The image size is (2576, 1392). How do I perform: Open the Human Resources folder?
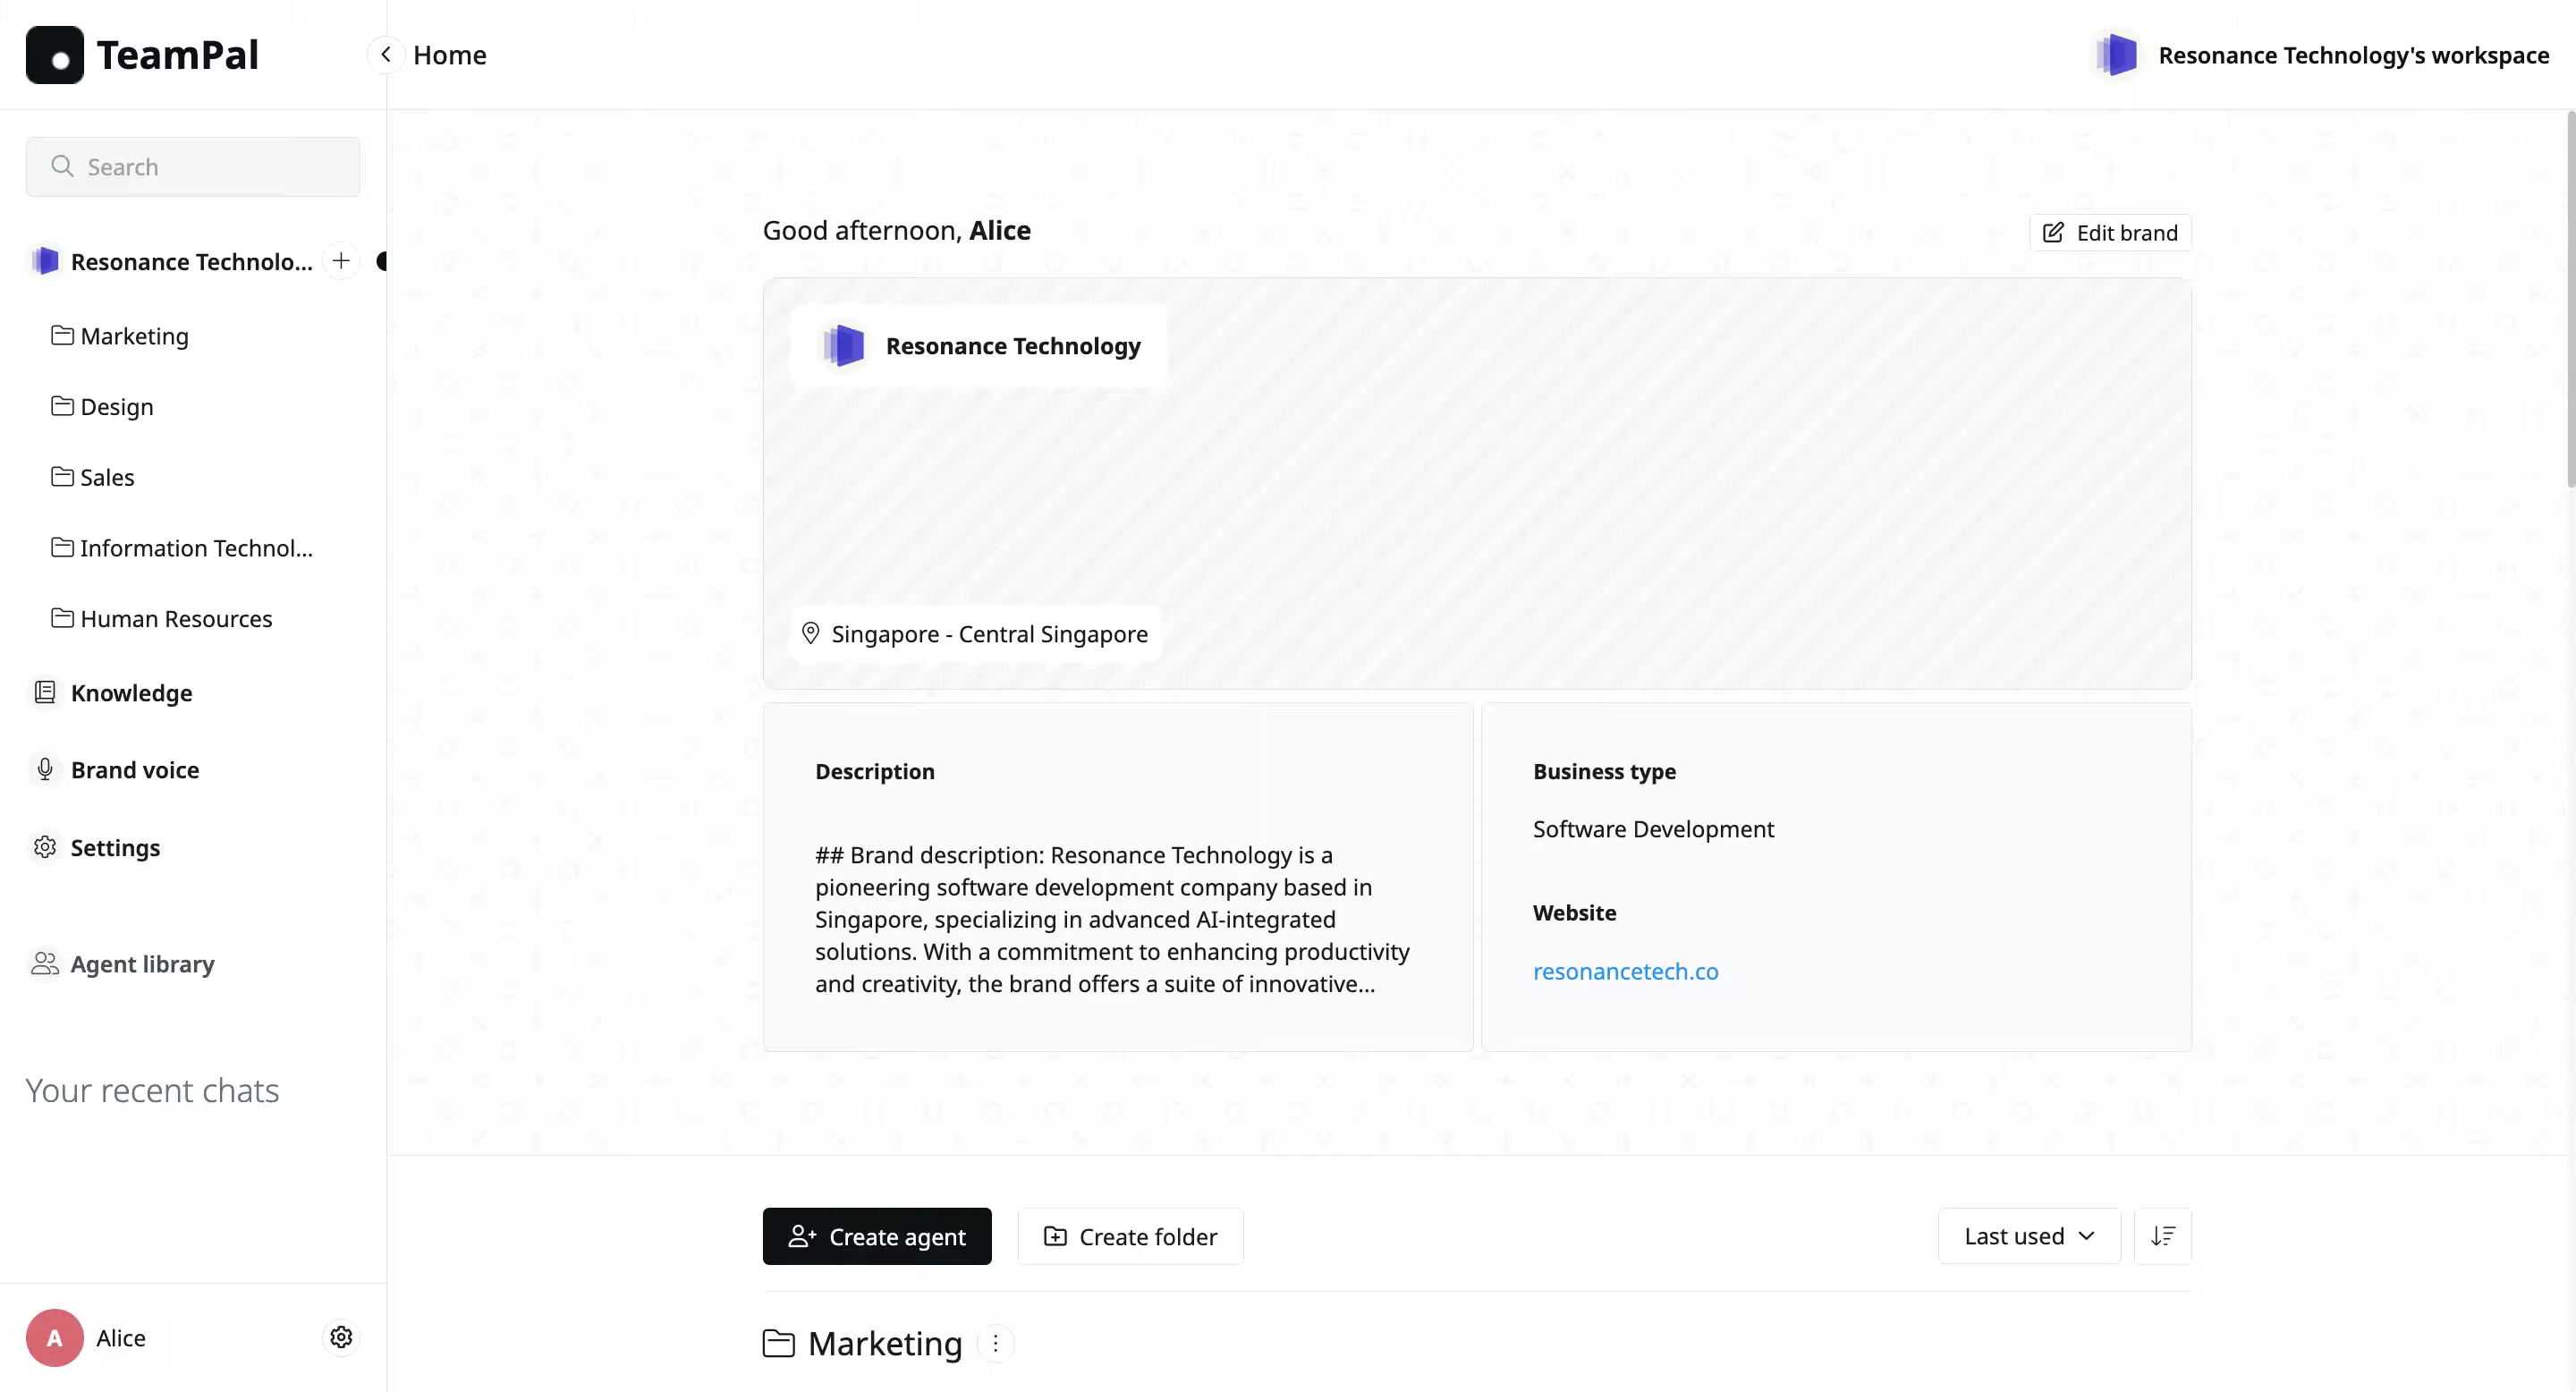tap(175, 619)
